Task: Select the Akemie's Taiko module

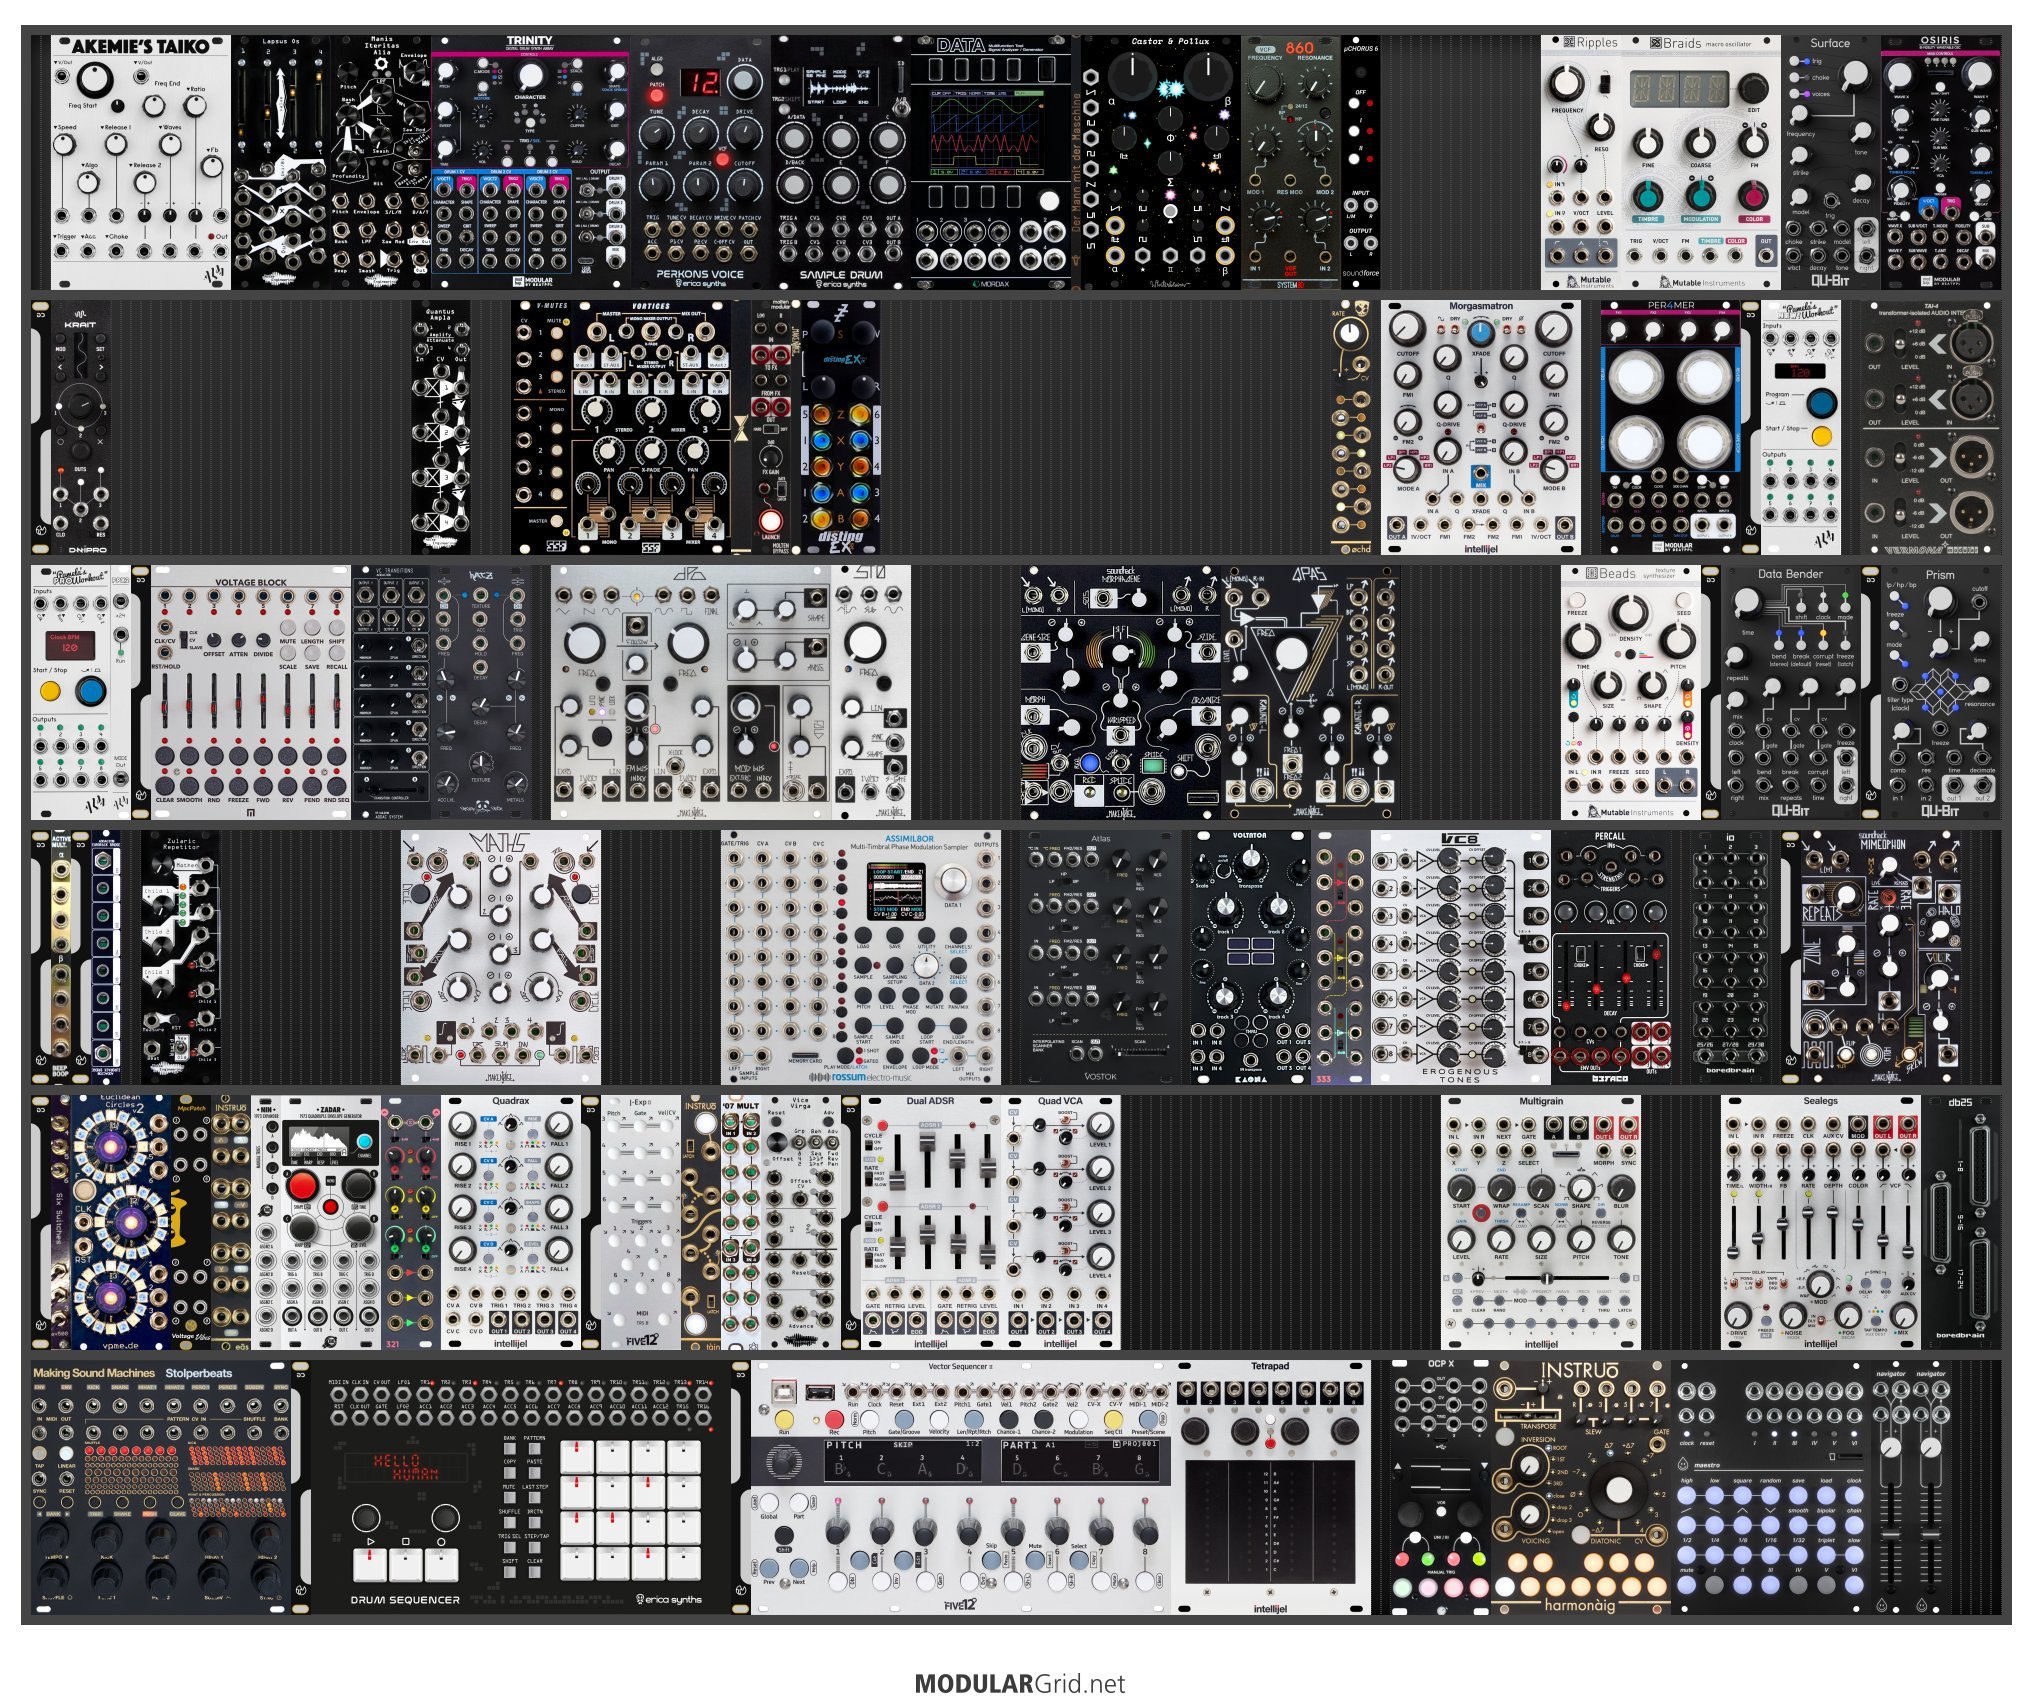Action: (x=141, y=163)
